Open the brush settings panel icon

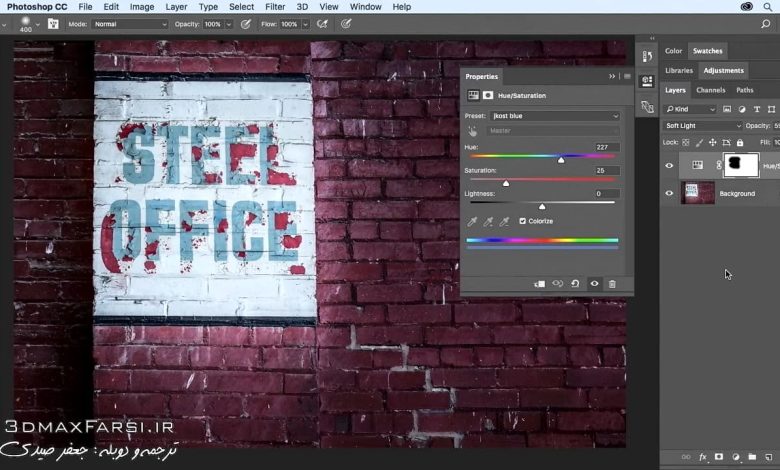(x=53, y=24)
